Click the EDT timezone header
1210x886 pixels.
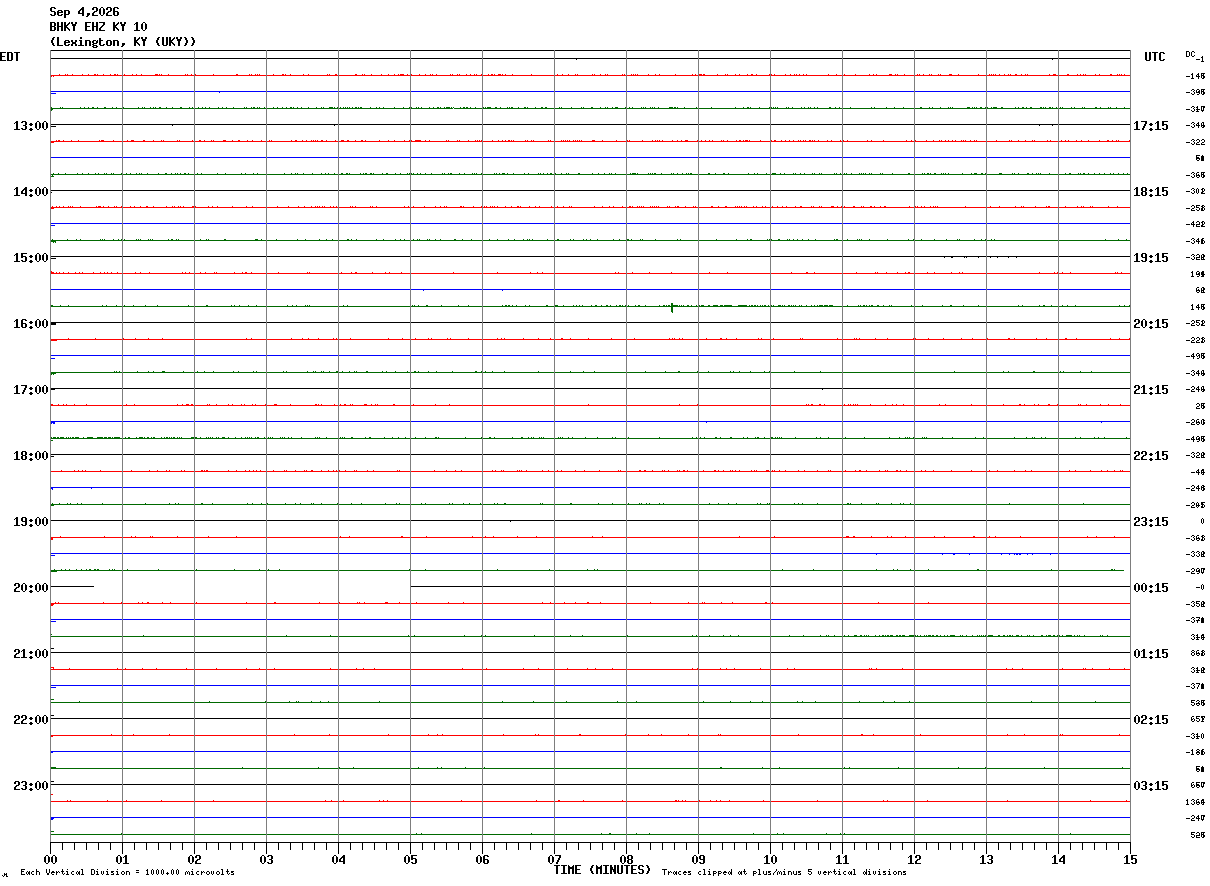click(x=9, y=57)
